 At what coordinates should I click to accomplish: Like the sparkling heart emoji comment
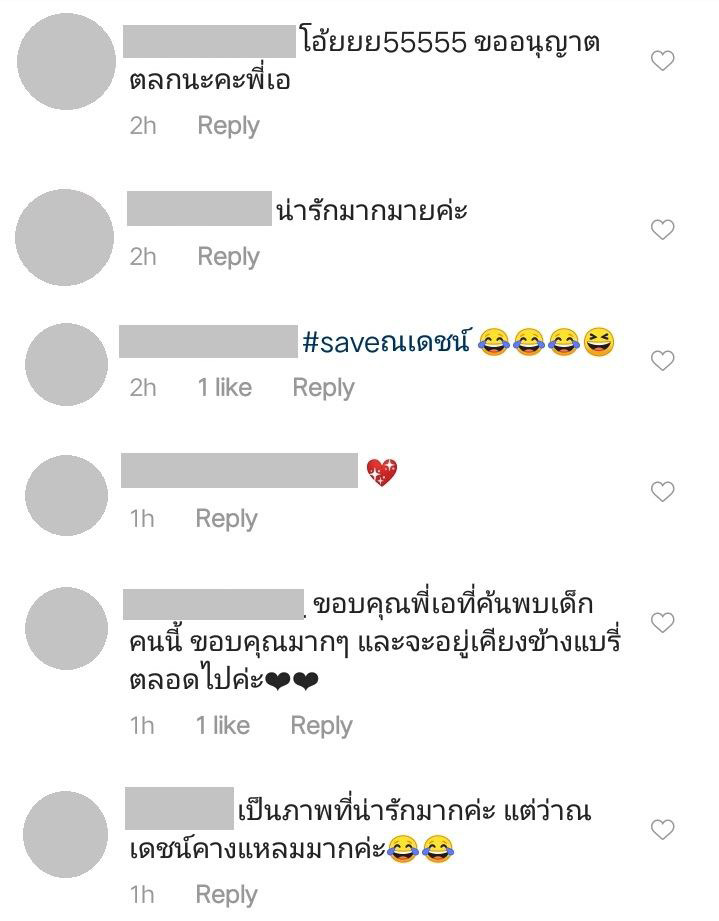pyautogui.click(x=663, y=491)
